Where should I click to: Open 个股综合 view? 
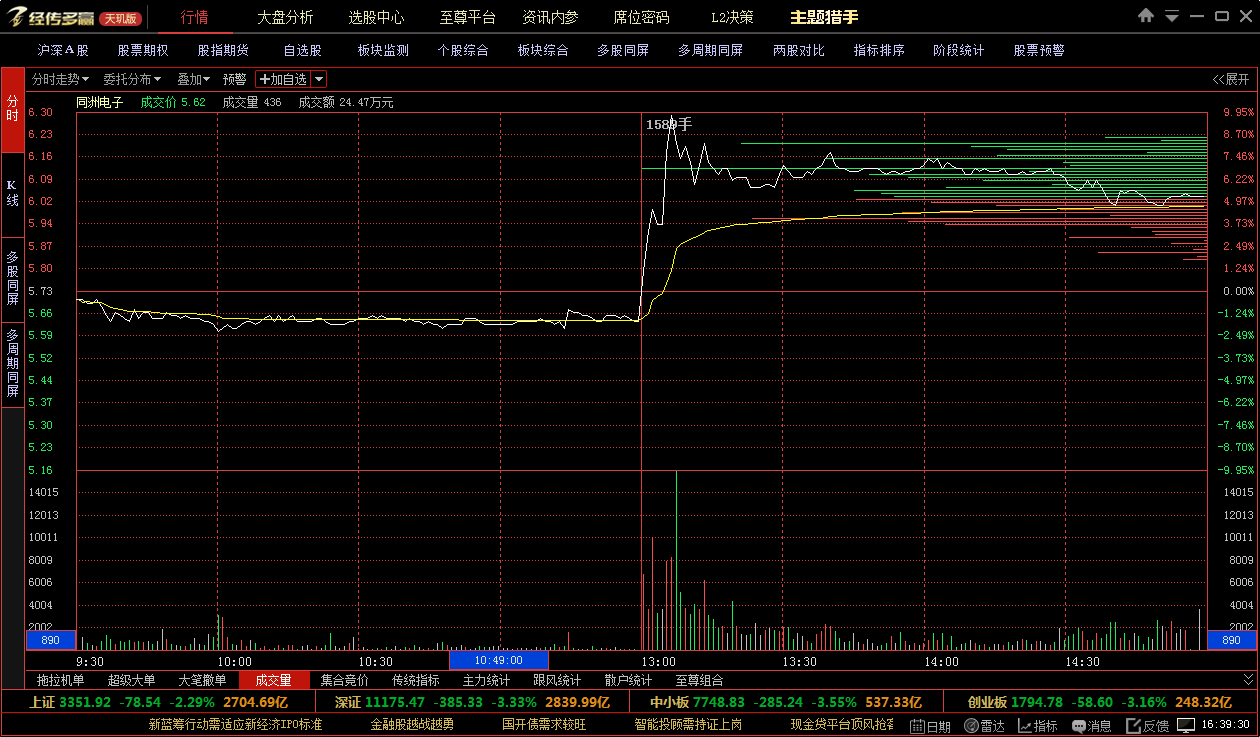point(463,50)
